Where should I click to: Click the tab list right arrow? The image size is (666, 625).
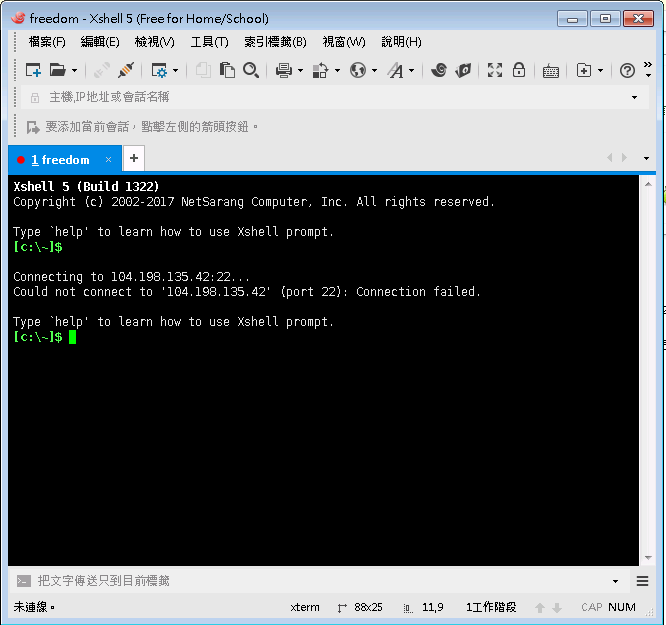tap(624, 158)
